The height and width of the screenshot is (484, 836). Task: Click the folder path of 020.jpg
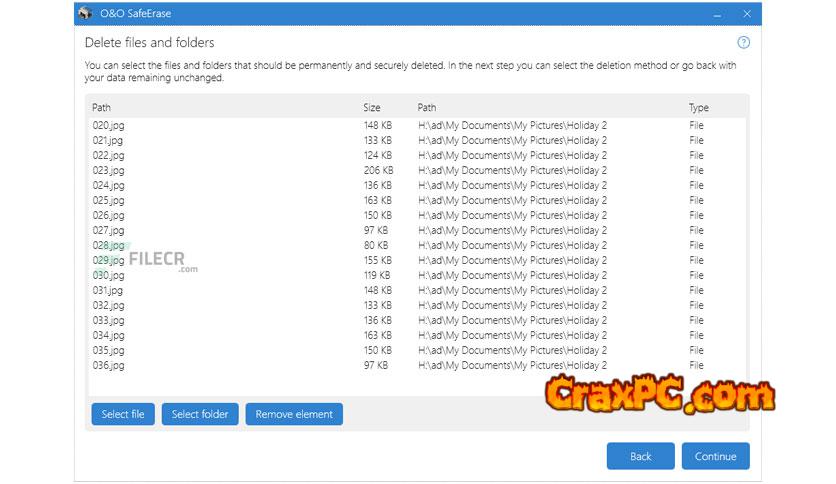(512, 125)
